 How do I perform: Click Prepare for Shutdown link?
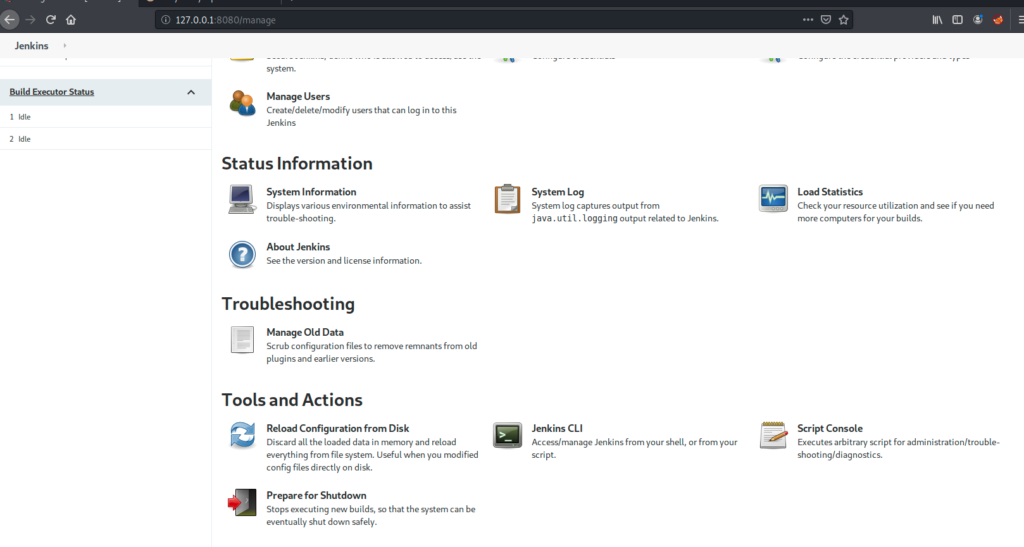[x=316, y=495]
